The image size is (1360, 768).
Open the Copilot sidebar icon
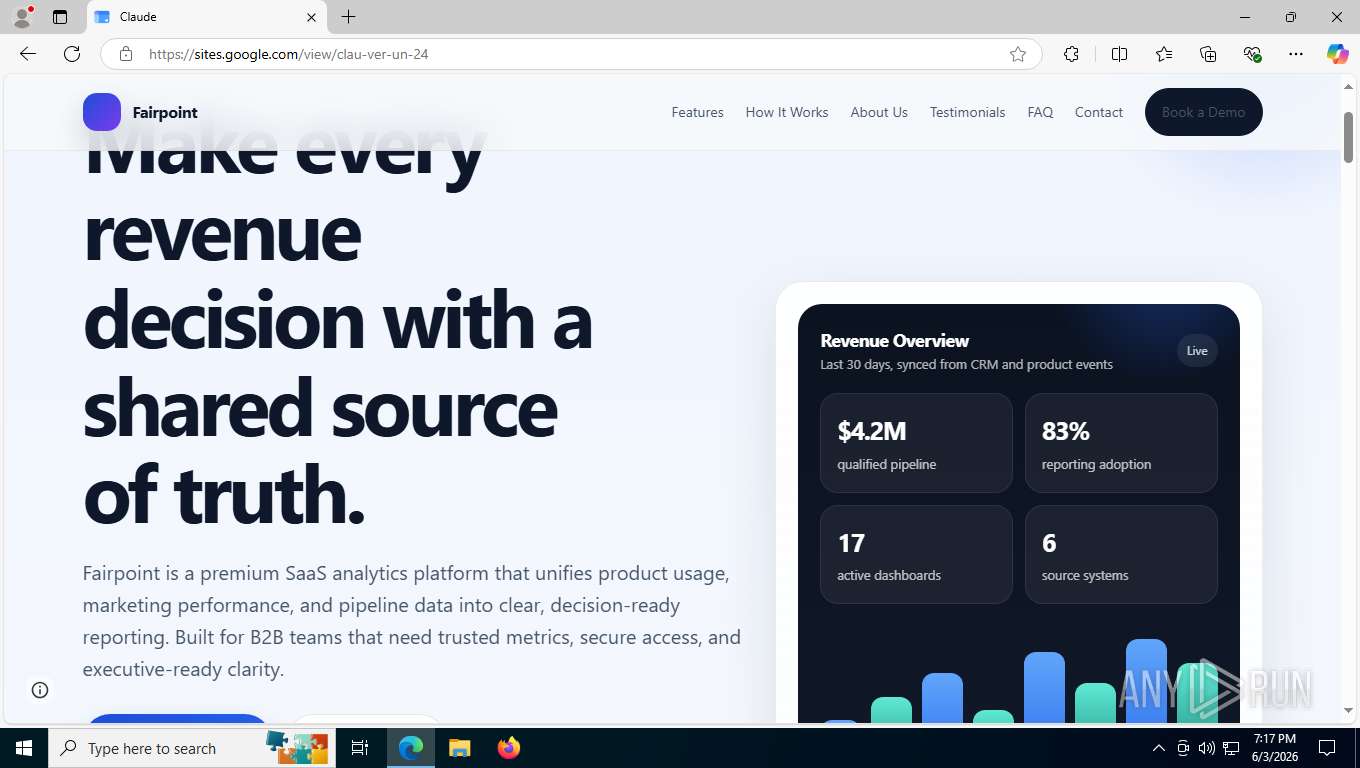1338,54
